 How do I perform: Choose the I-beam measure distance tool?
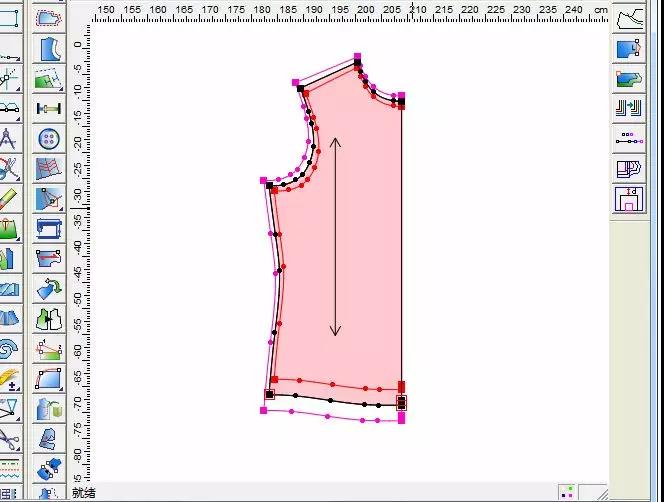[x=48, y=109]
